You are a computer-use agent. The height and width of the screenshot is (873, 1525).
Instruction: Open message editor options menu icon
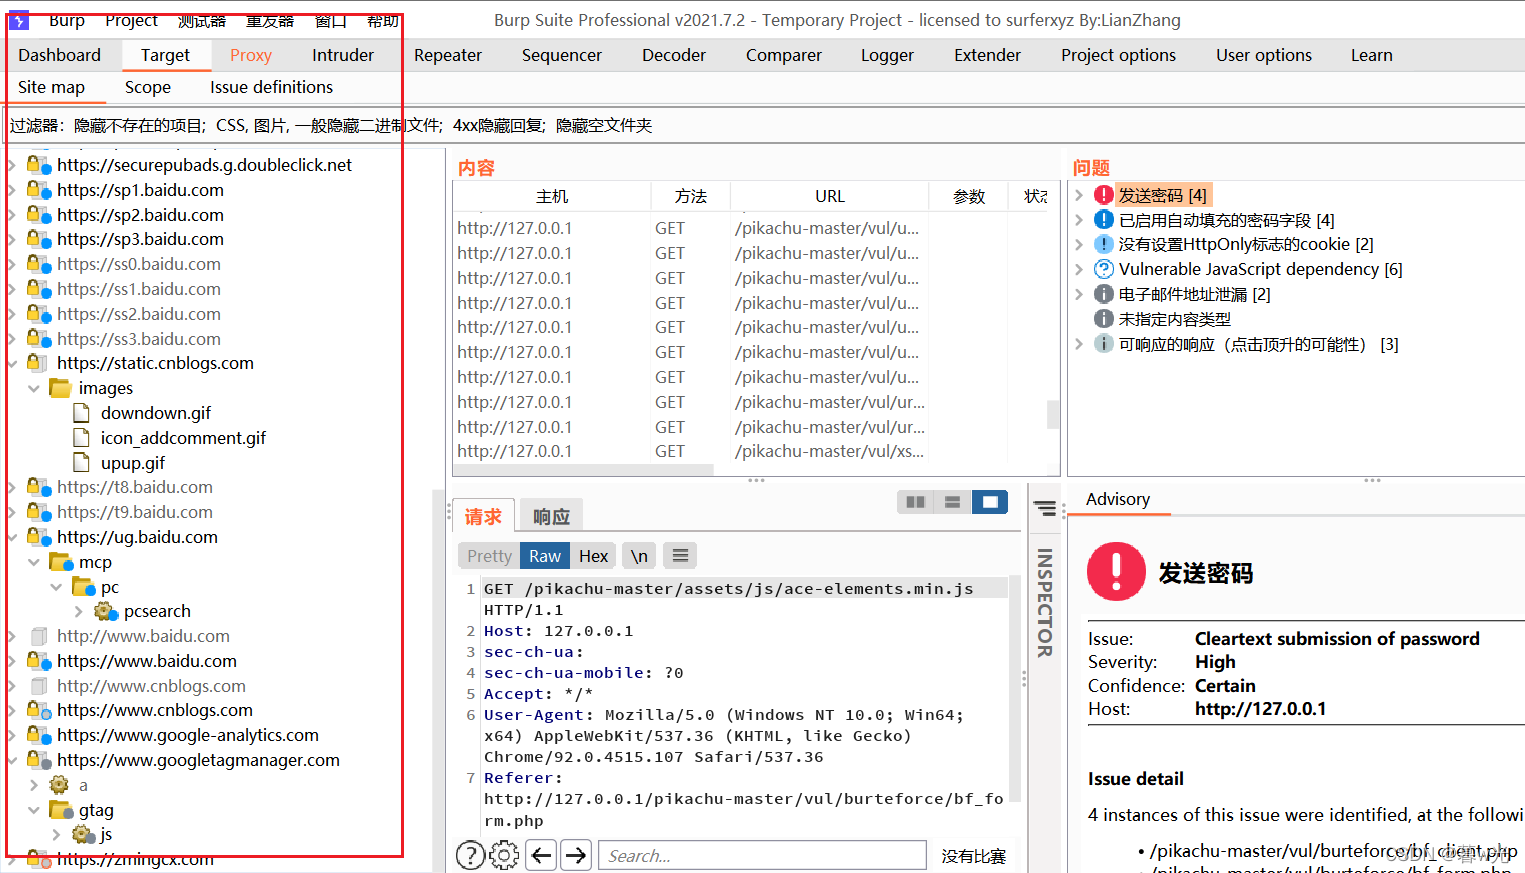tap(680, 556)
